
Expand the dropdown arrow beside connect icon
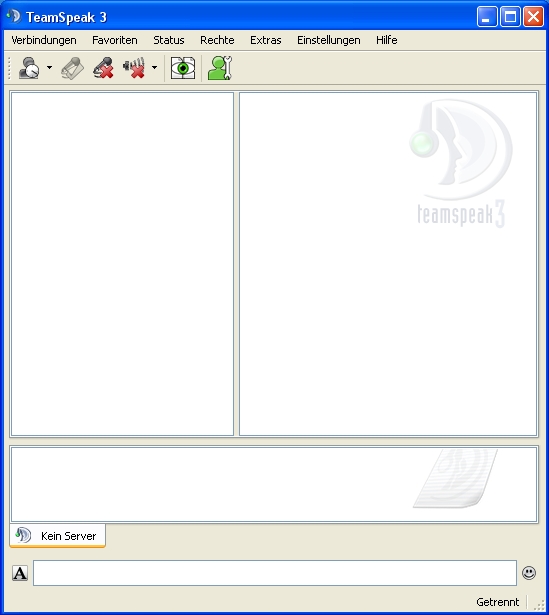click(x=49, y=67)
